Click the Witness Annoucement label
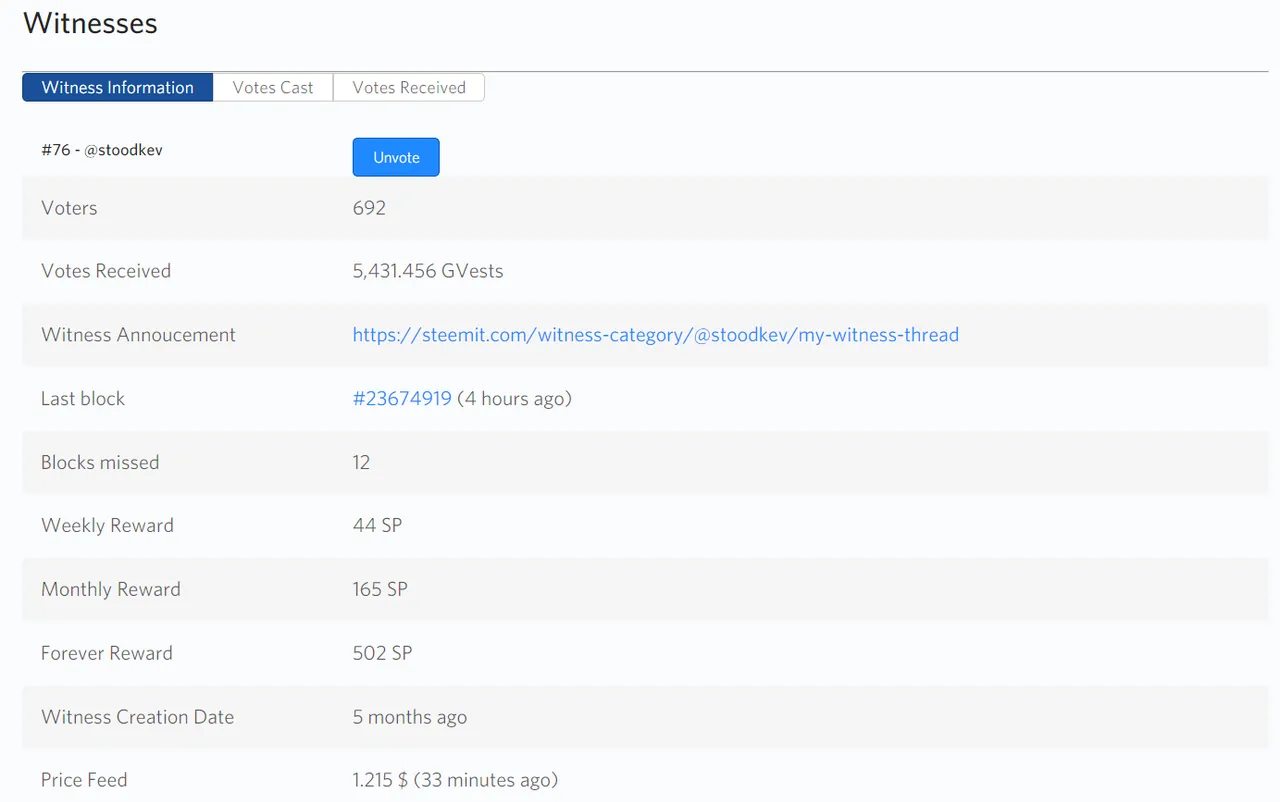This screenshot has width=1280, height=802. pyautogui.click(x=138, y=335)
